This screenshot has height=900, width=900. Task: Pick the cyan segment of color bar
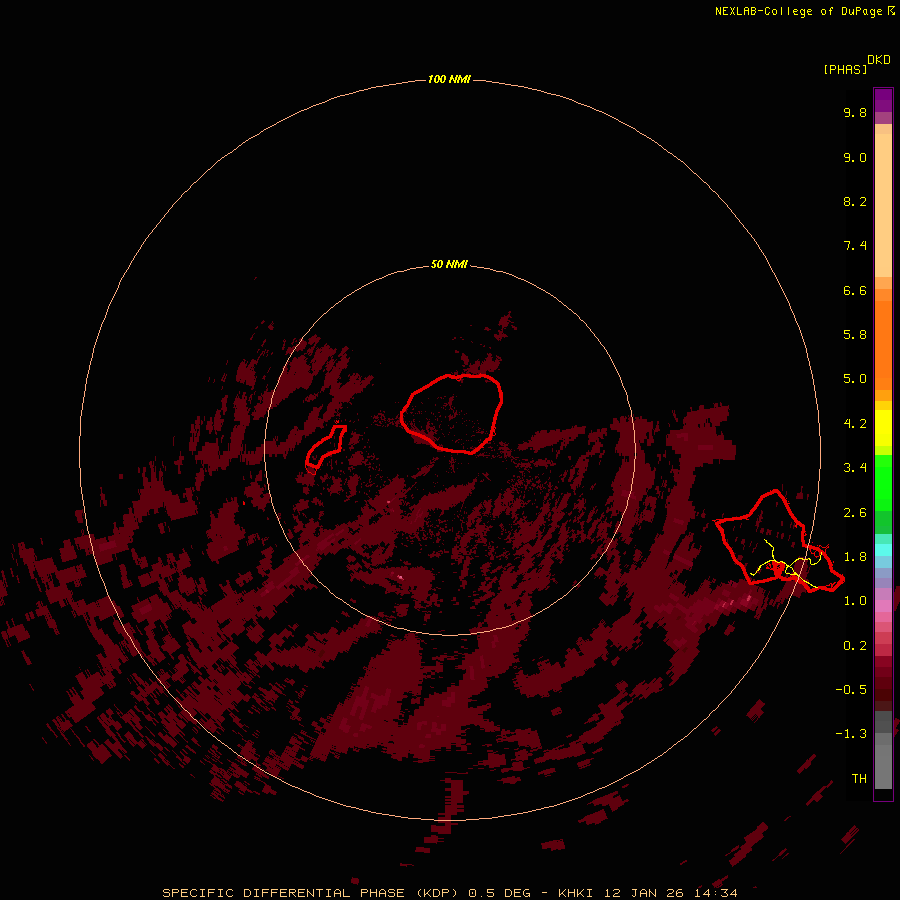(x=883, y=550)
